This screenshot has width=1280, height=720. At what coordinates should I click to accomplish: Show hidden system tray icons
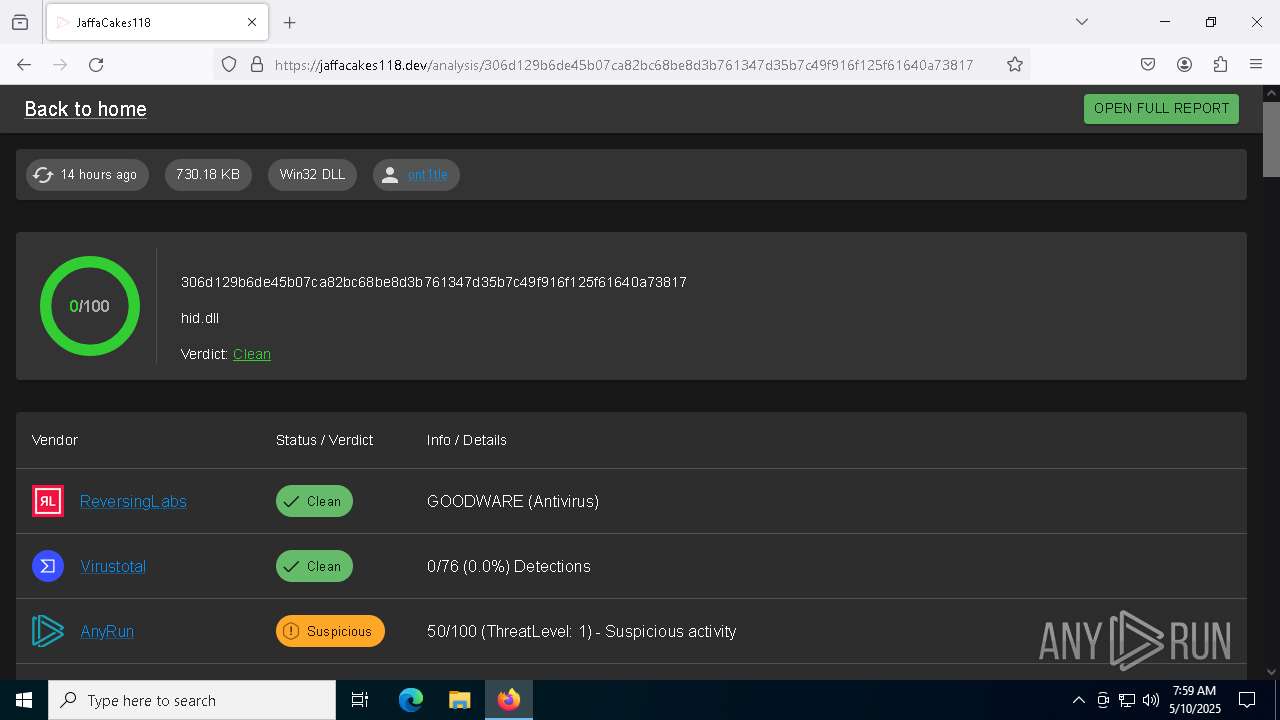pyautogui.click(x=1078, y=700)
